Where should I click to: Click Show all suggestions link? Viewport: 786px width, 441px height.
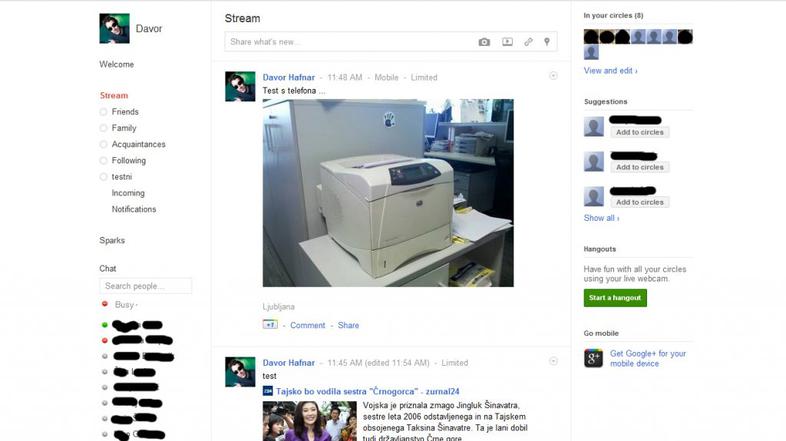click(x=602, y=218)
